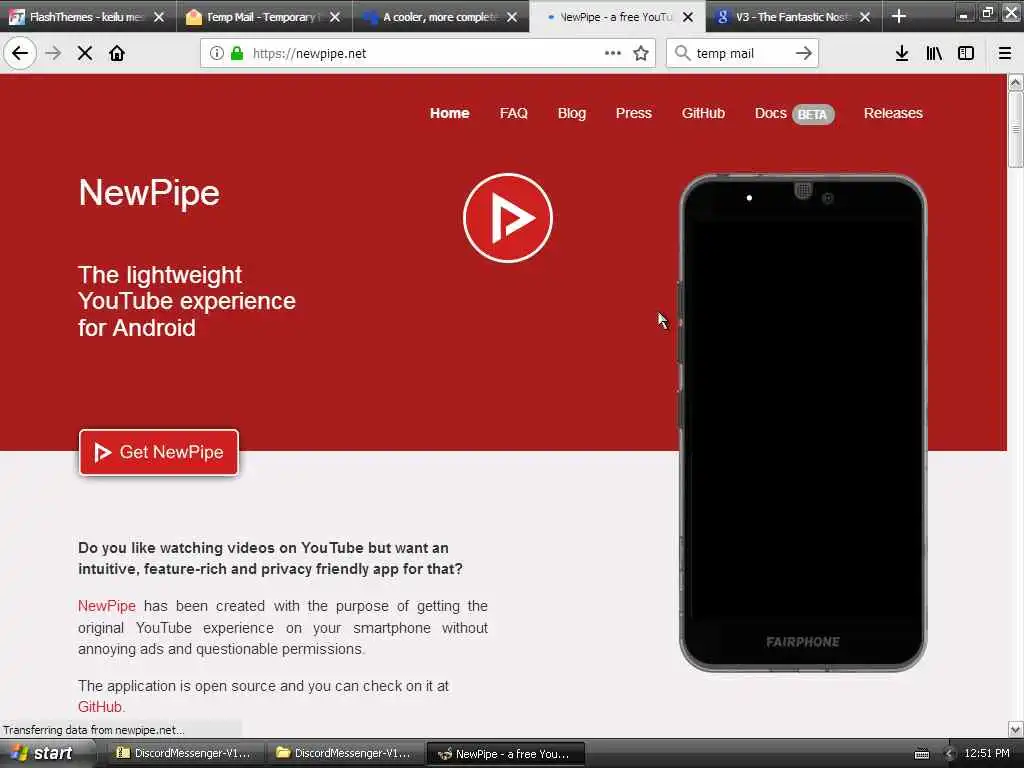Click the NewPipe play logo
The height and width of the screenshot is (768, 1024).
tap(508, 218)
